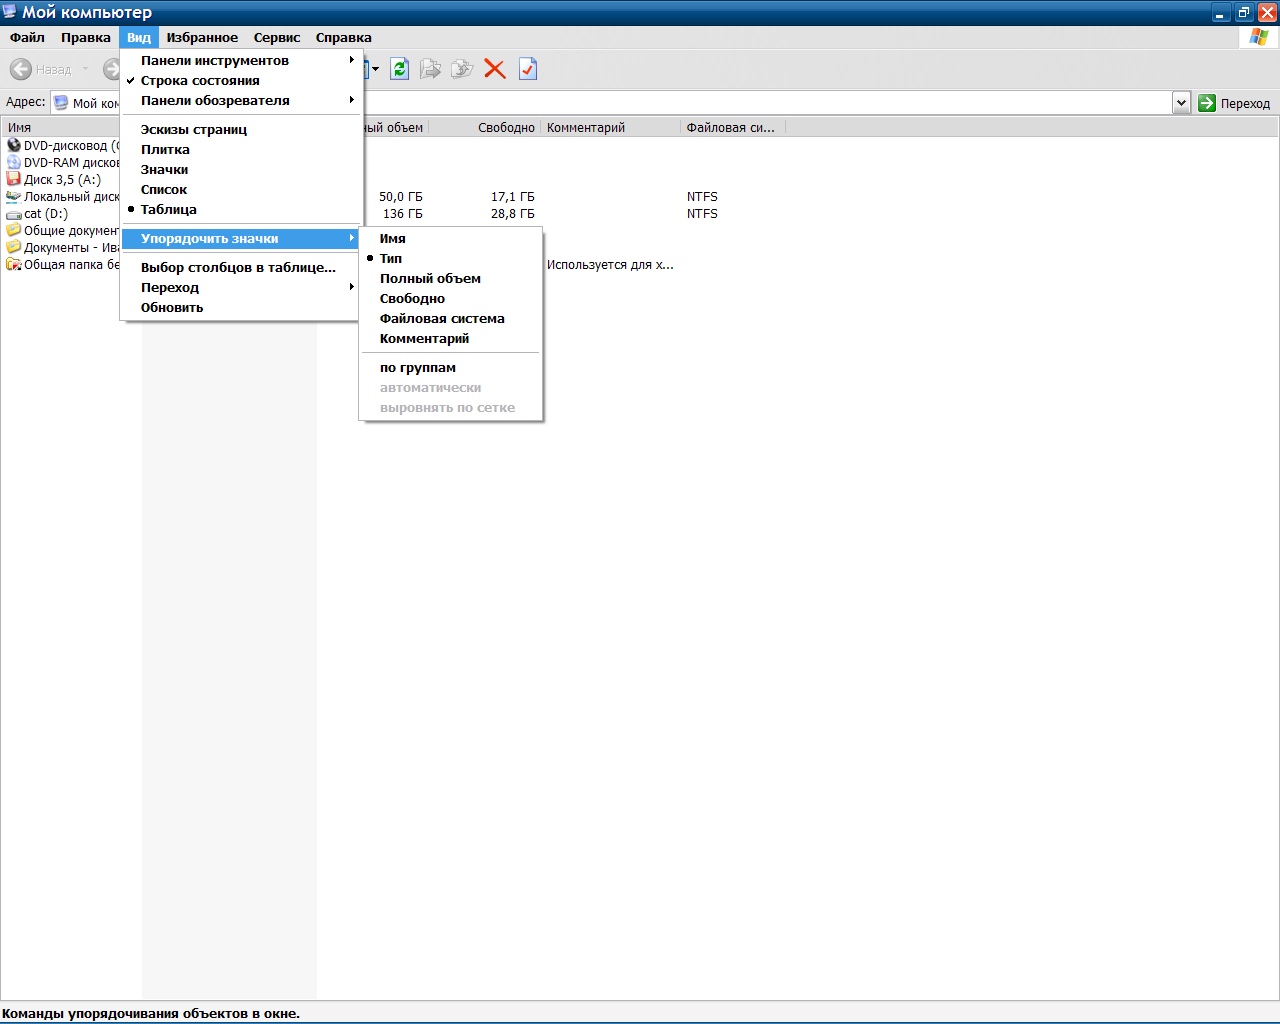Open the Back button history dropdown
1280x1024 pixels.
pyautogui.click(x=85, y=69)
